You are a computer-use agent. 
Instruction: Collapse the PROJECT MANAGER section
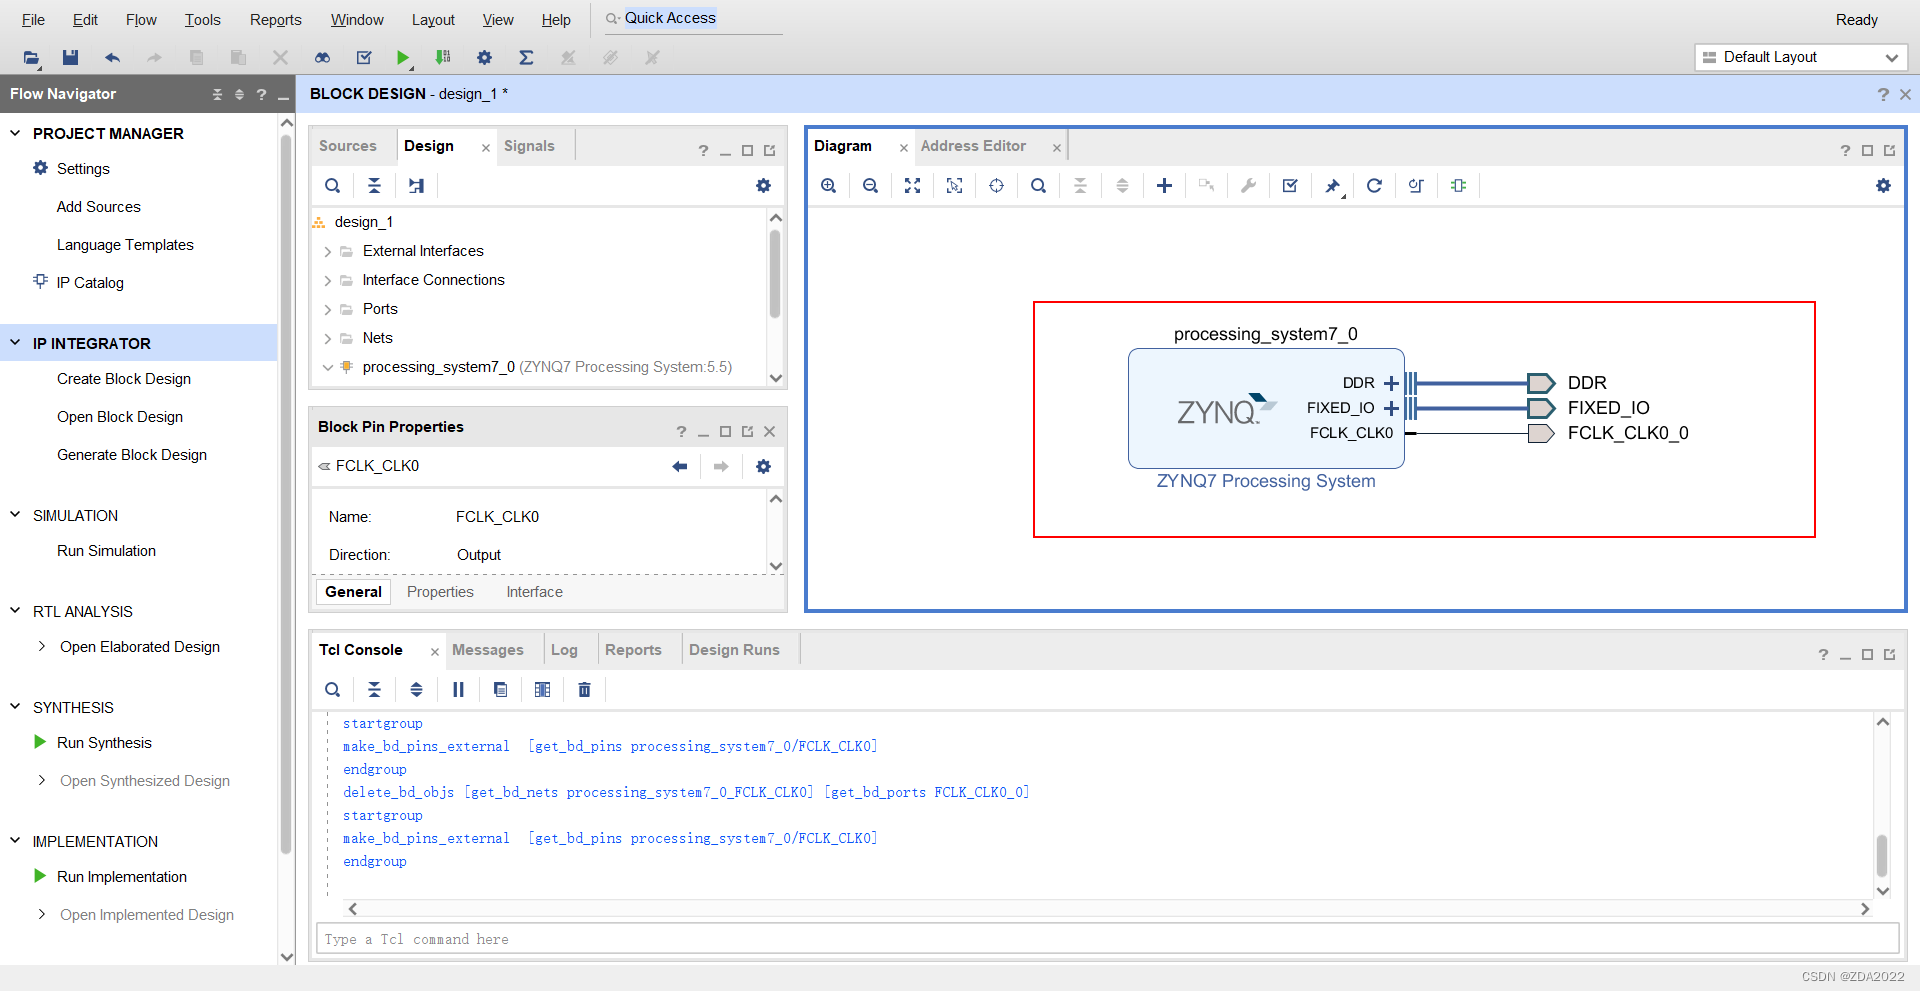15,133
